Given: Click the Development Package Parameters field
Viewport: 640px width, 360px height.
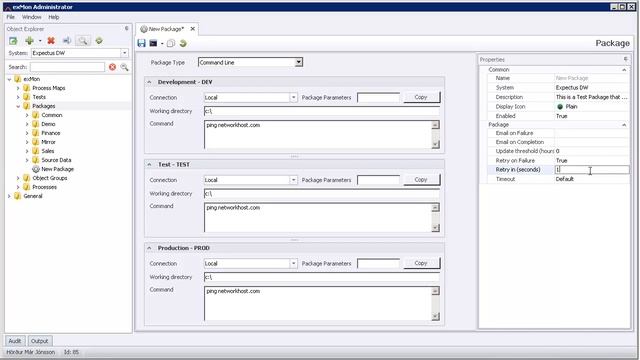Looking at the screenshot, I should tap(378, 98).
